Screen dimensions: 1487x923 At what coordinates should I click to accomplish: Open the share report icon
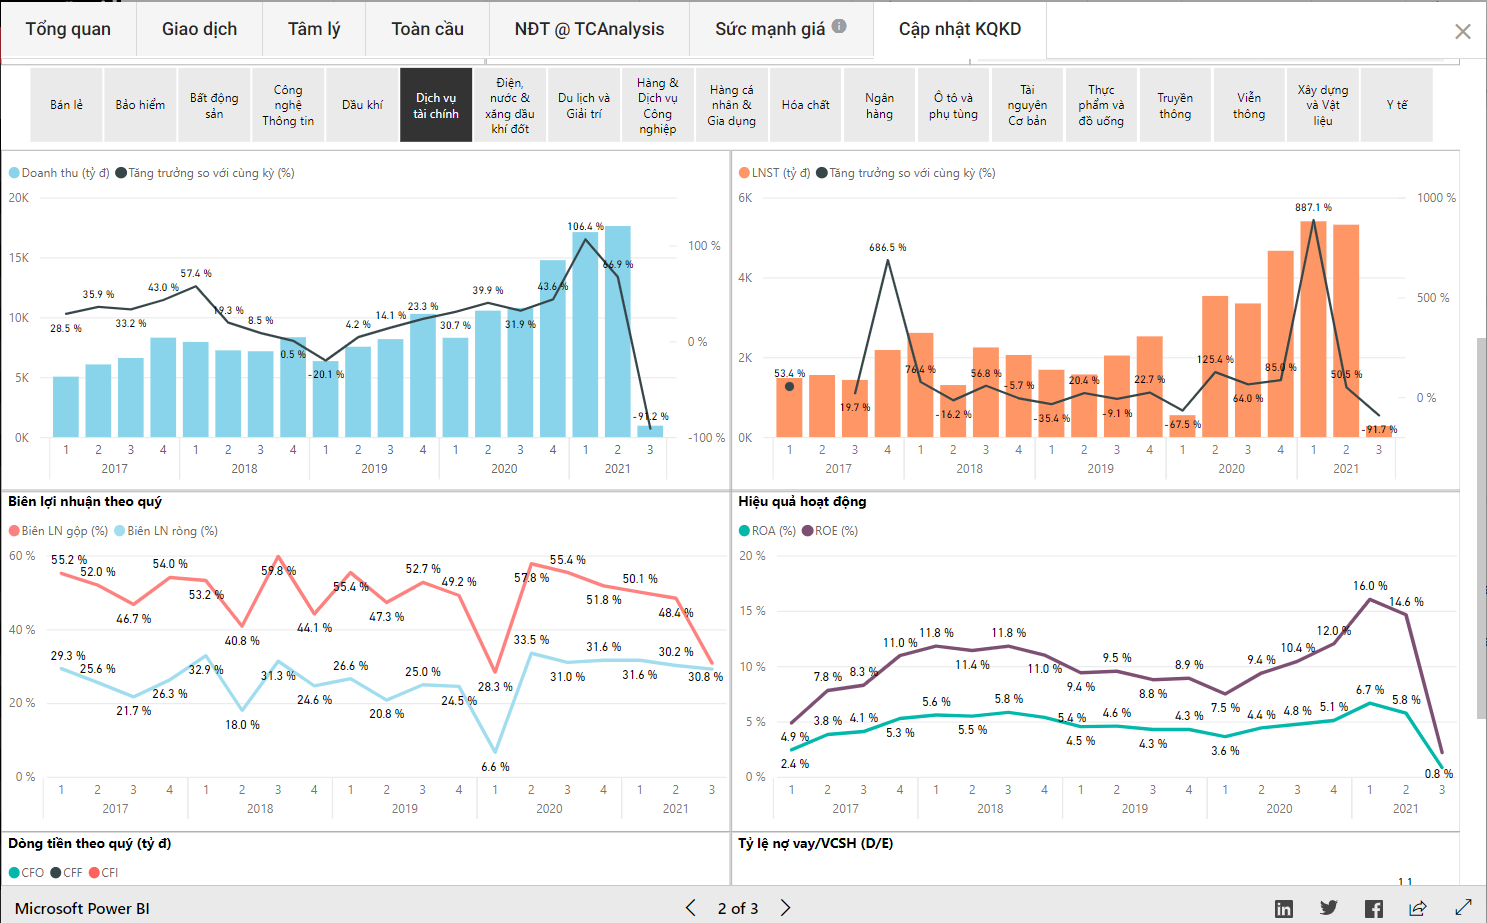click(x=1418, y=908)
